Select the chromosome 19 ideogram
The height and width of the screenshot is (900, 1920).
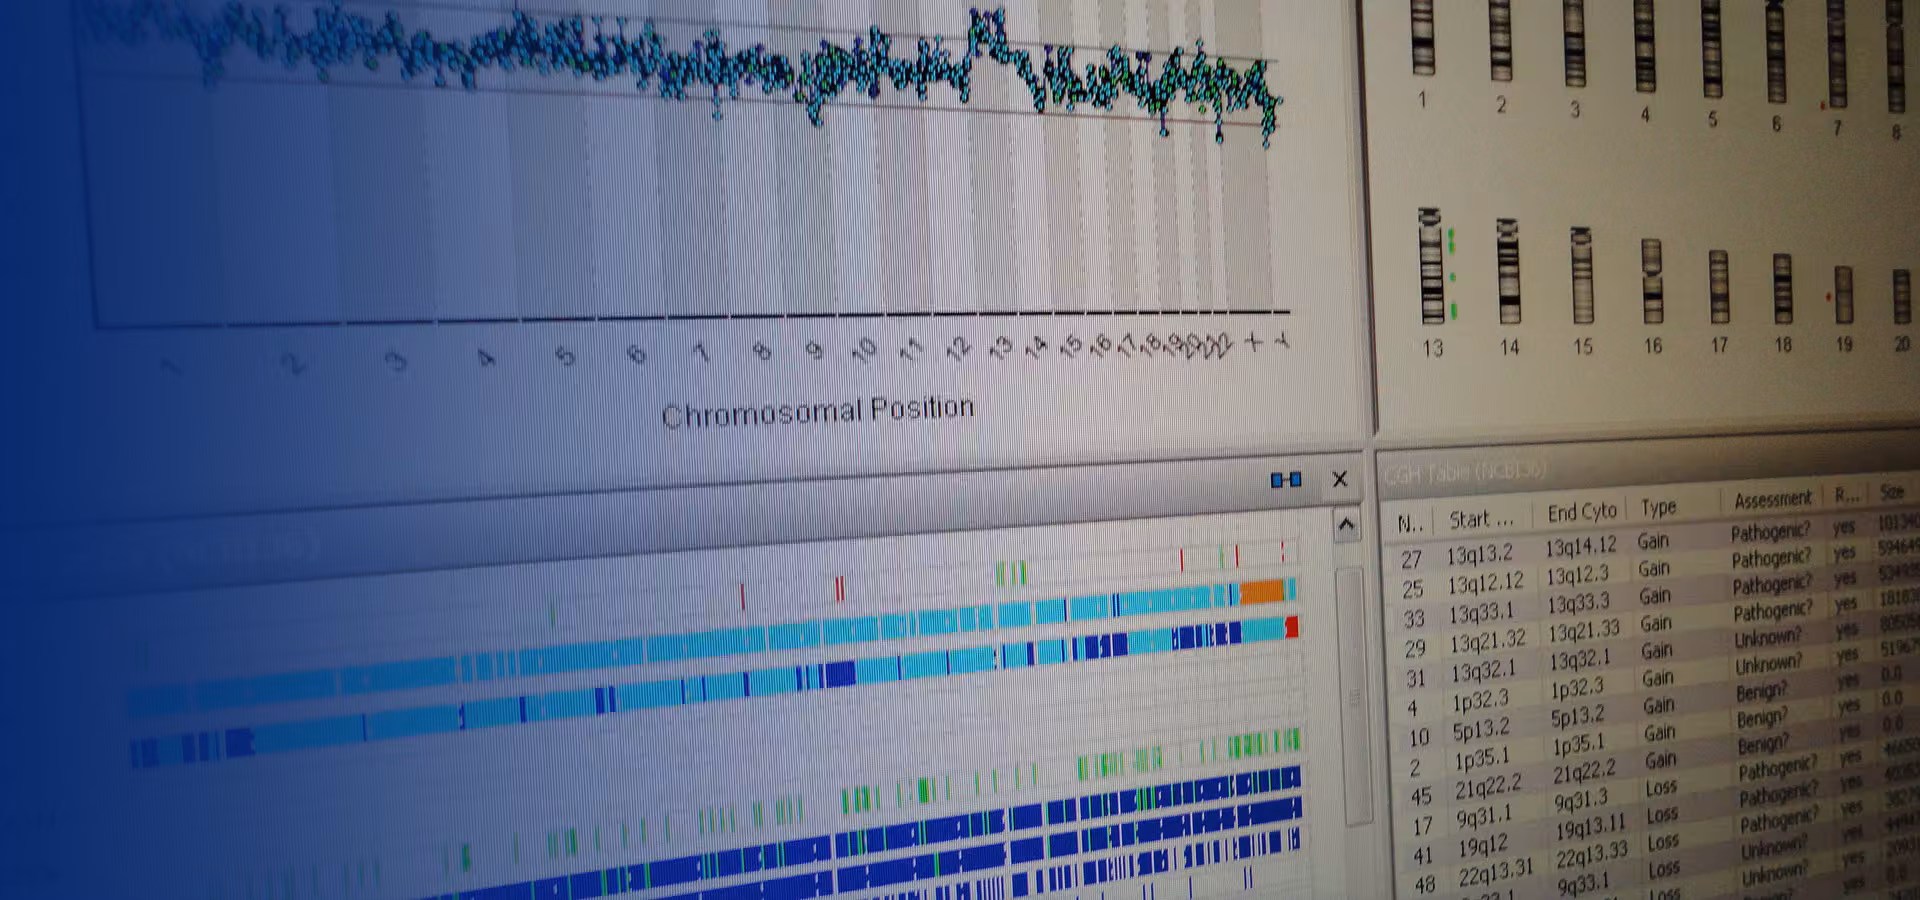1843,294
